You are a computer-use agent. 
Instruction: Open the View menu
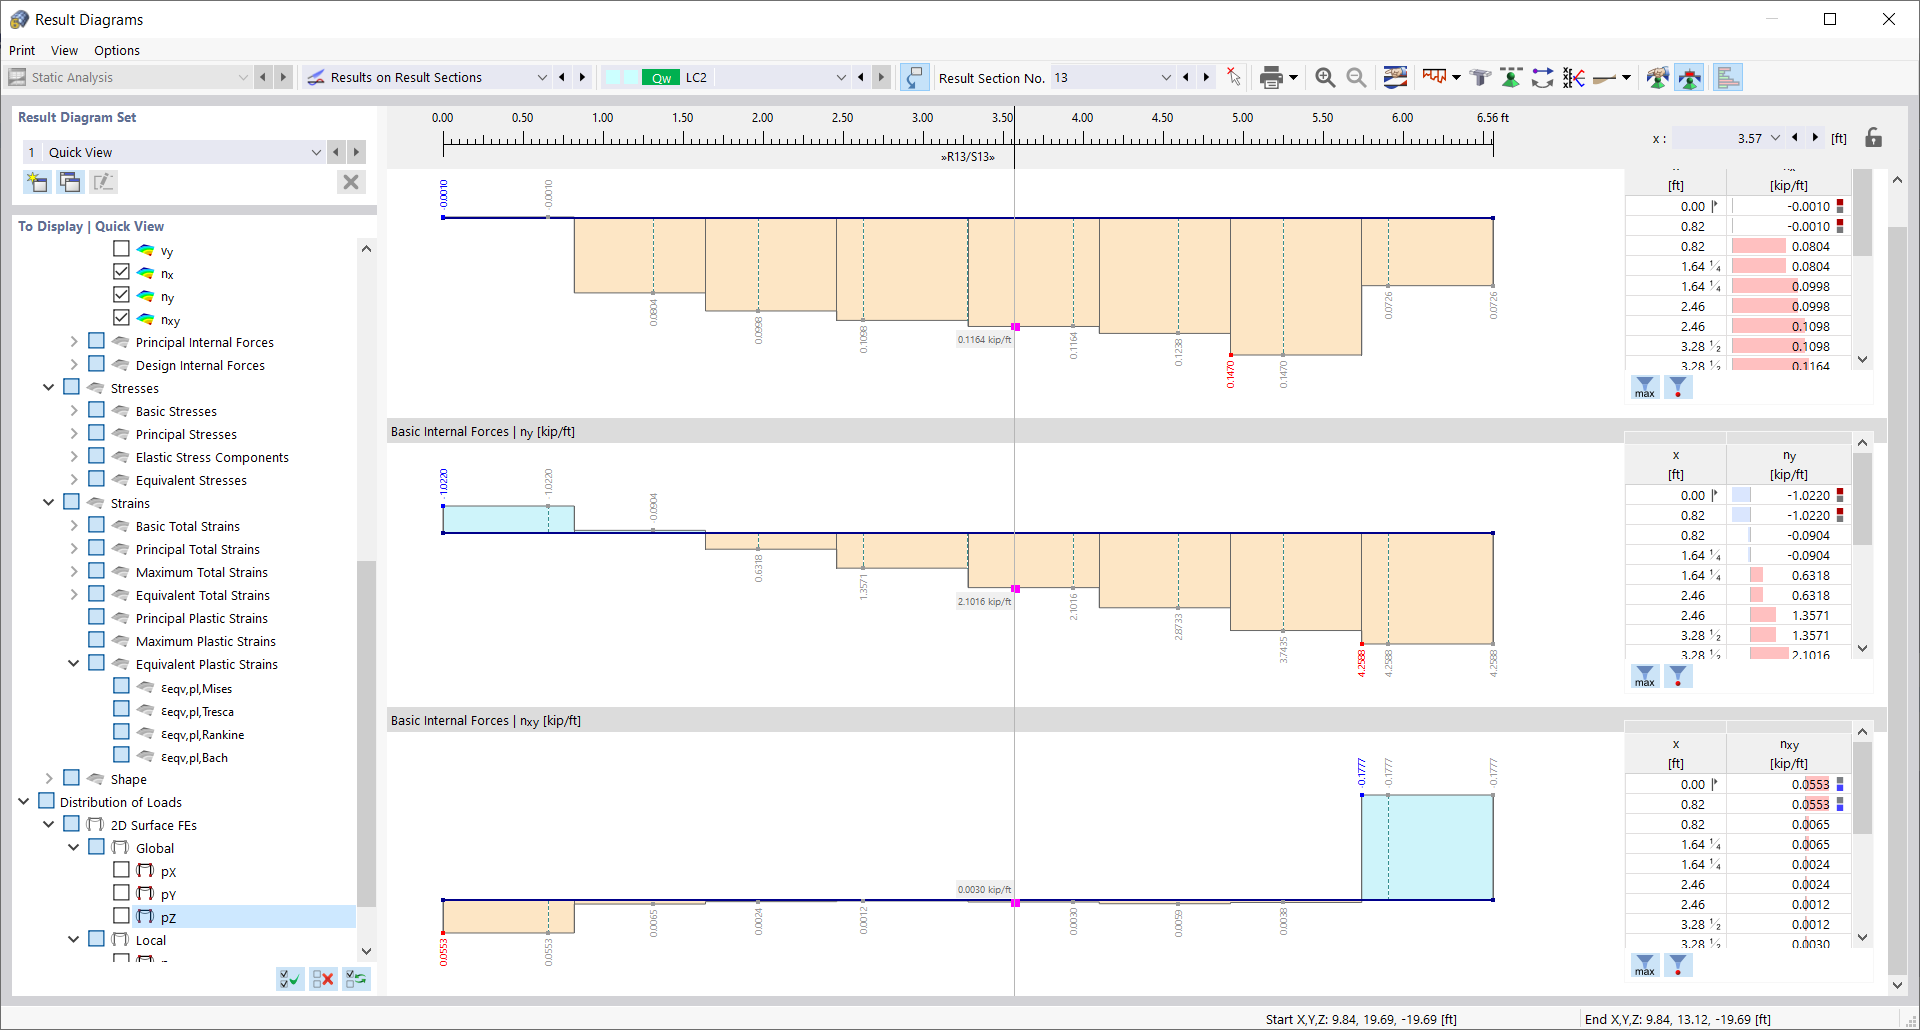64,50
